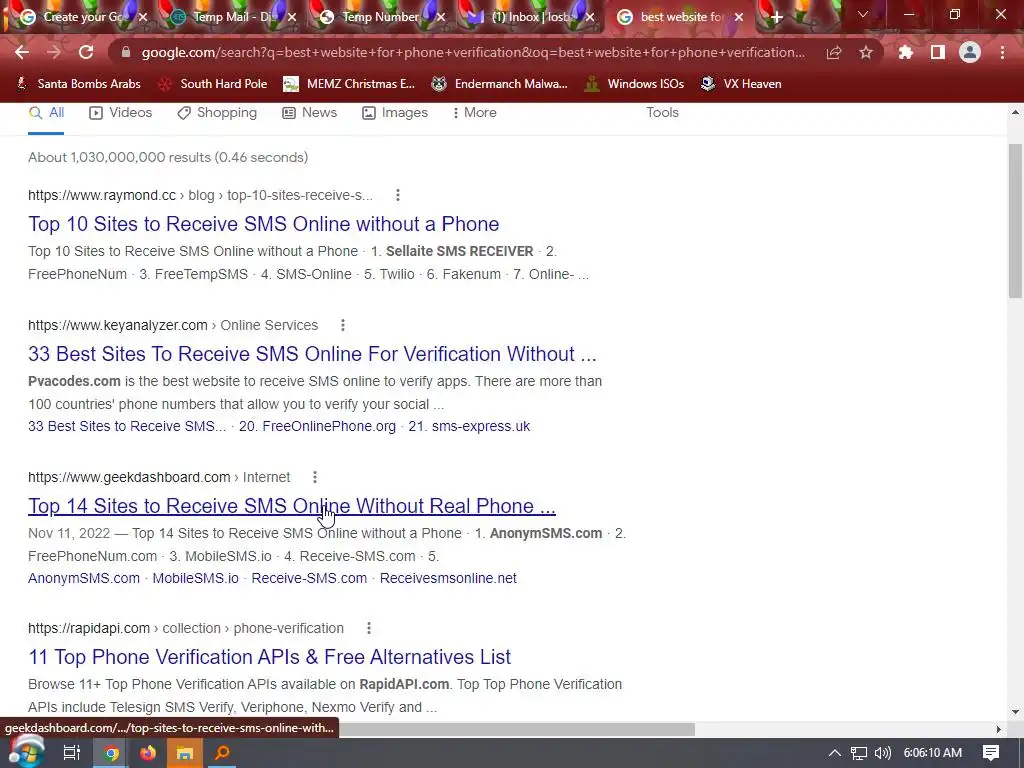
Task: Open '33 Best Sites to Receive SMS...' sitelink
Action: point(127,426)
